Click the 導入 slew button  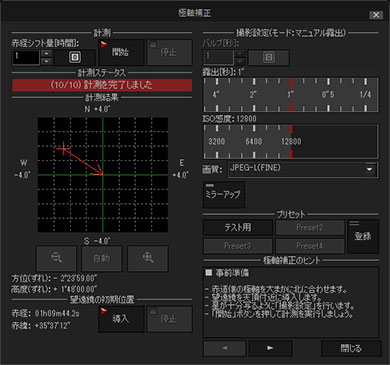click(x=121, y=320)
